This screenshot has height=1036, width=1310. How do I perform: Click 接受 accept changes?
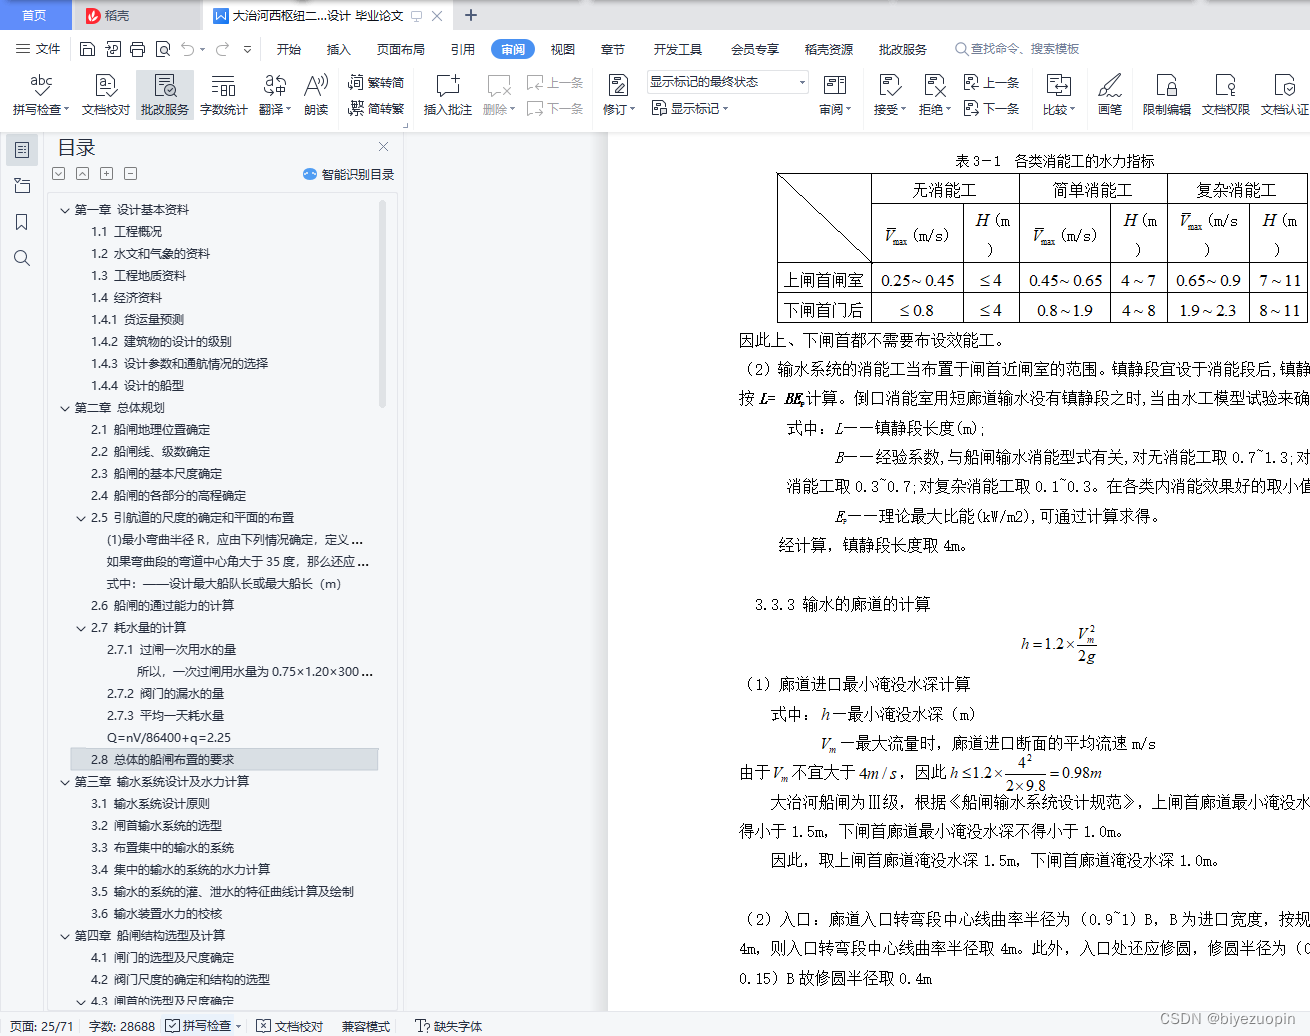click(889, 95)
